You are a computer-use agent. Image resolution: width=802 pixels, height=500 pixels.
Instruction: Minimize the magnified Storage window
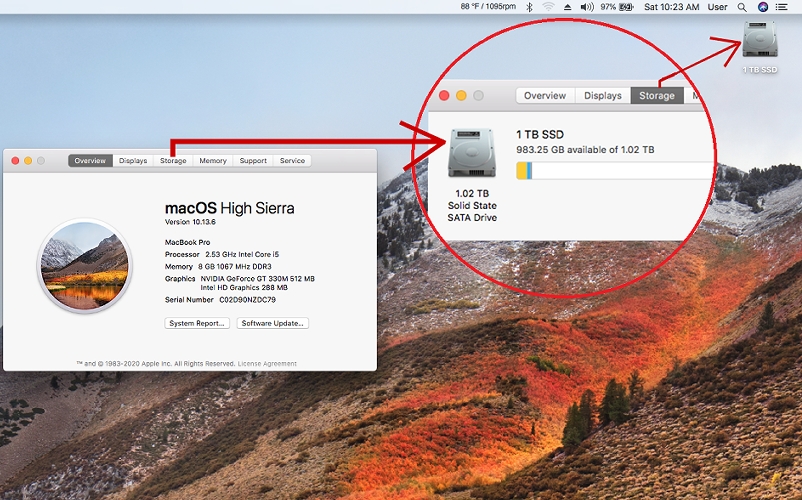pos(461,96)
